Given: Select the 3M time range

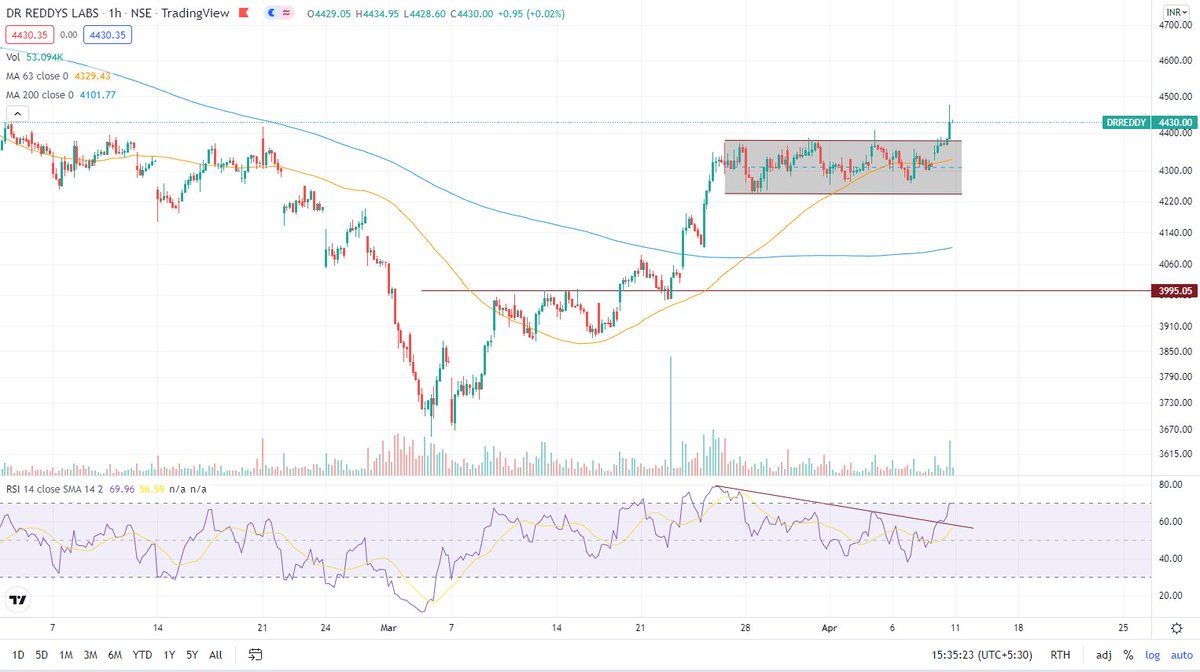Looking at the screenshot, I should pyautogui.click(x=91, y=655).
